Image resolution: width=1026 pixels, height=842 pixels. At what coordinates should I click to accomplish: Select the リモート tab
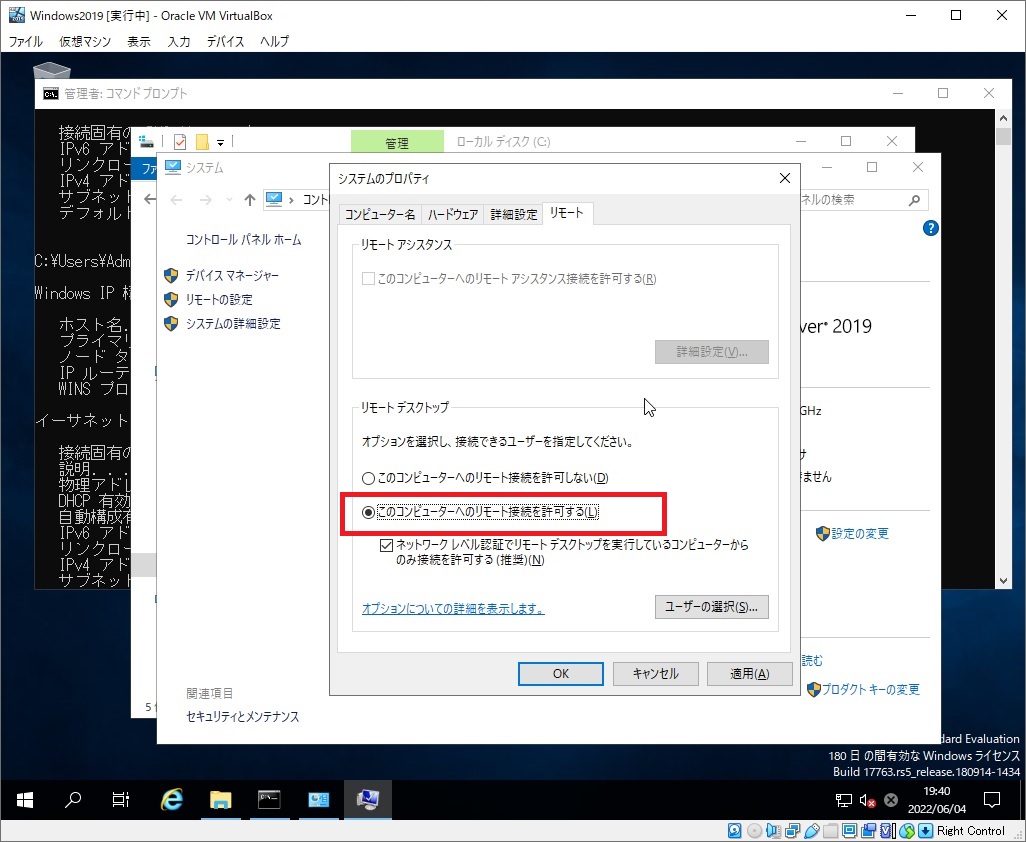tap(567, 213)
